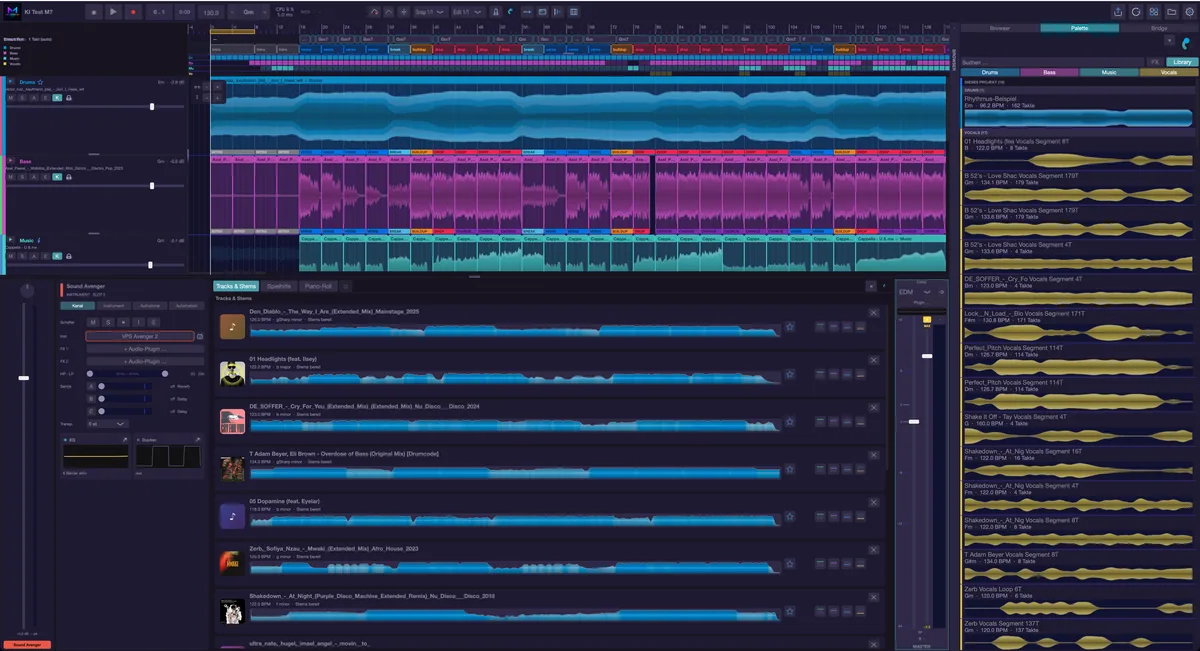Open the Piano-Roll tab
Viewport: 1200px width, 651px height.
317,286
